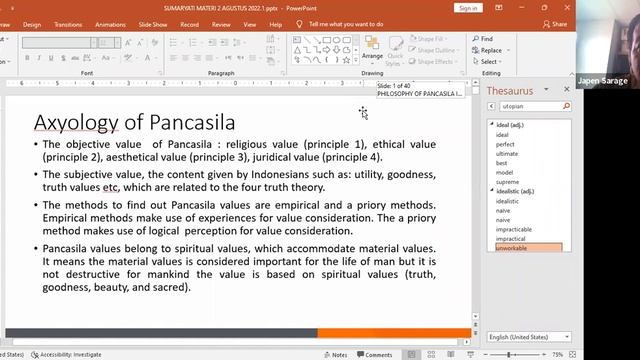Screen dimensions: 640x360
Task: Align text left in the Paragraph group
Action: 173,58
